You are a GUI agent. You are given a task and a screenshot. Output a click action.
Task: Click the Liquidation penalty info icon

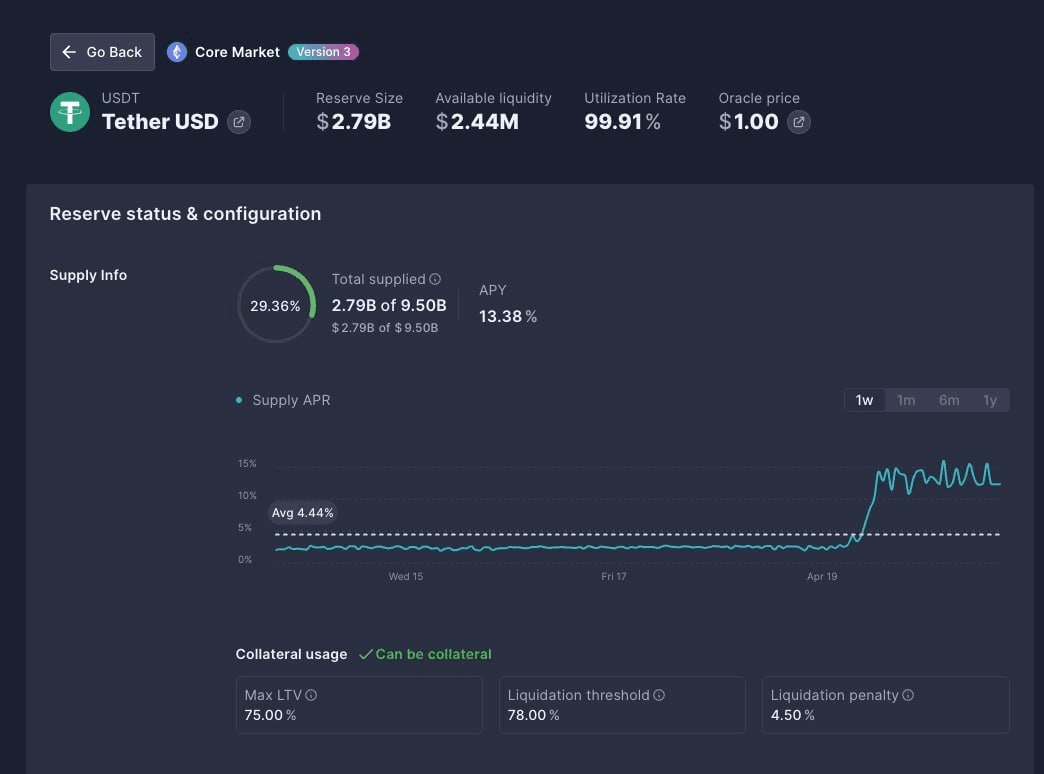pos(908,695)
